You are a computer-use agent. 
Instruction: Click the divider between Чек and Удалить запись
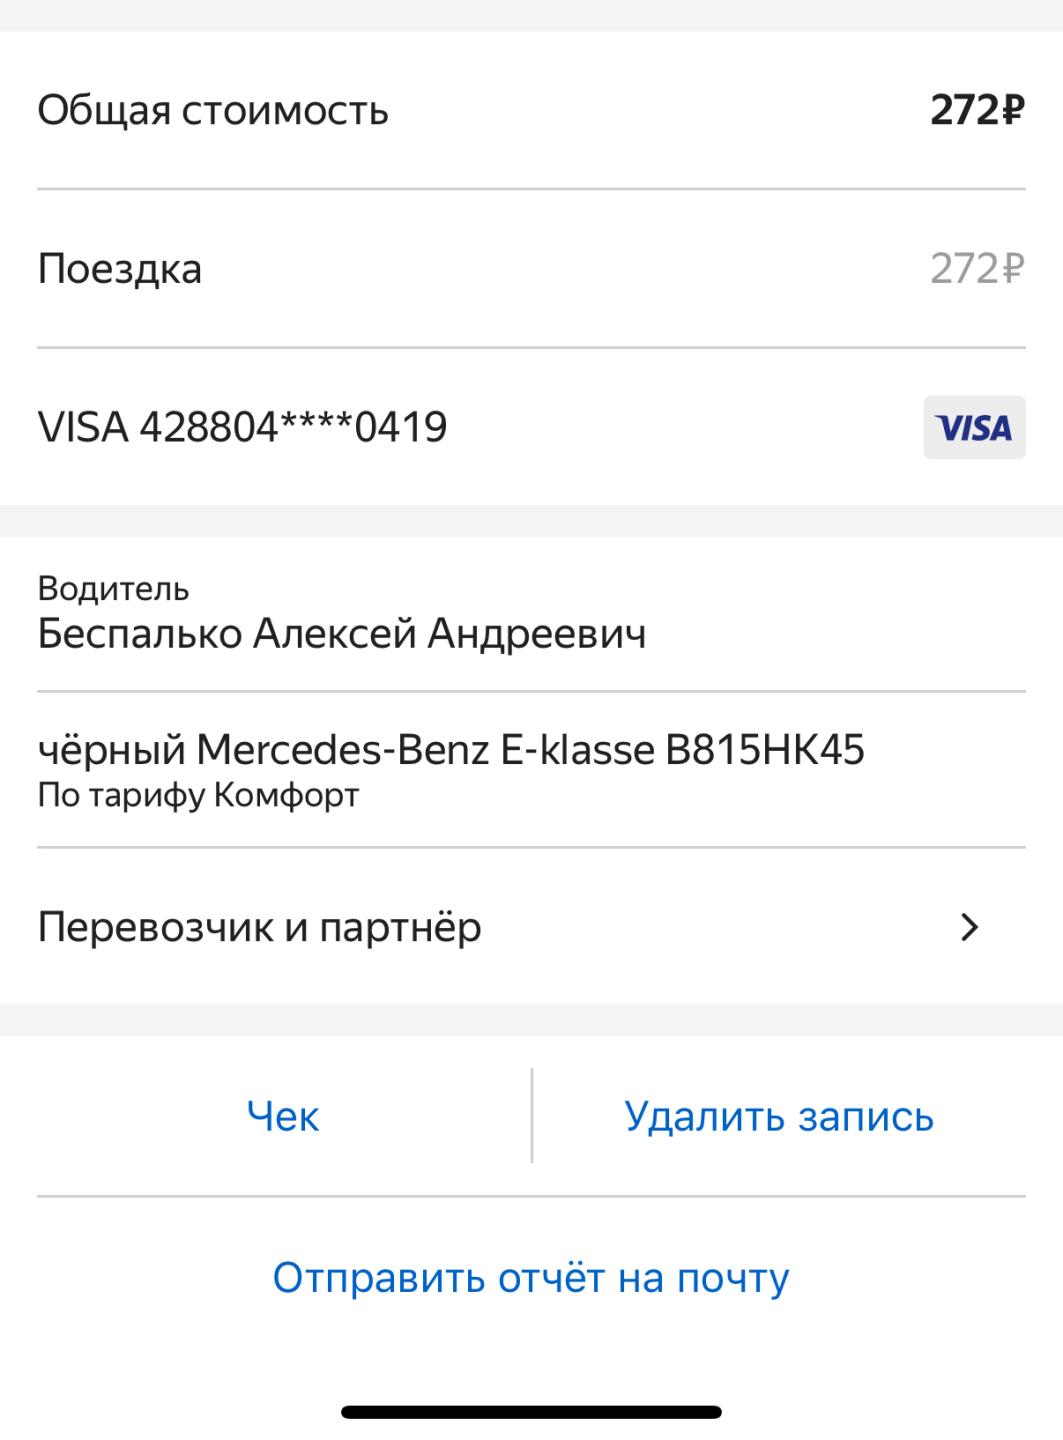coord(532,1116)
